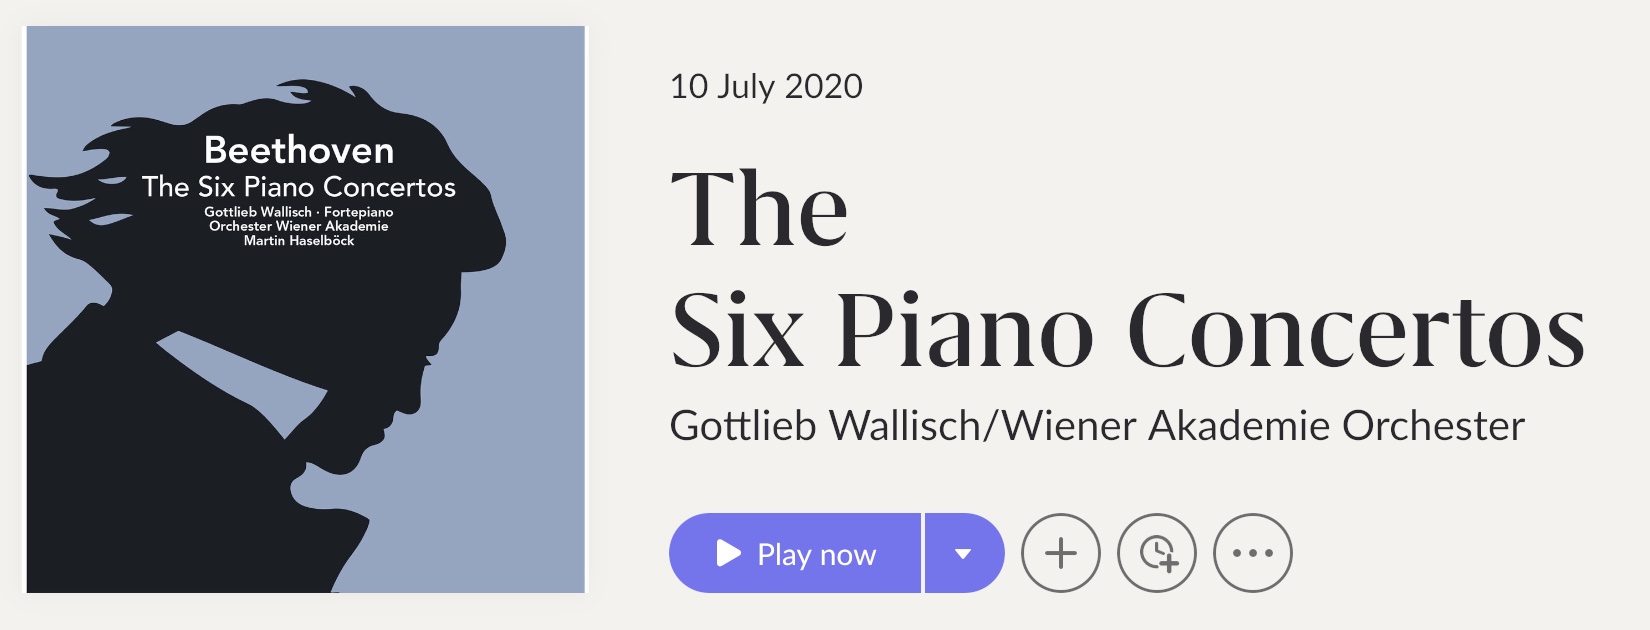Click the Play now button
The height and width of the screenshot is (630, 1650).
coord(795,553)
